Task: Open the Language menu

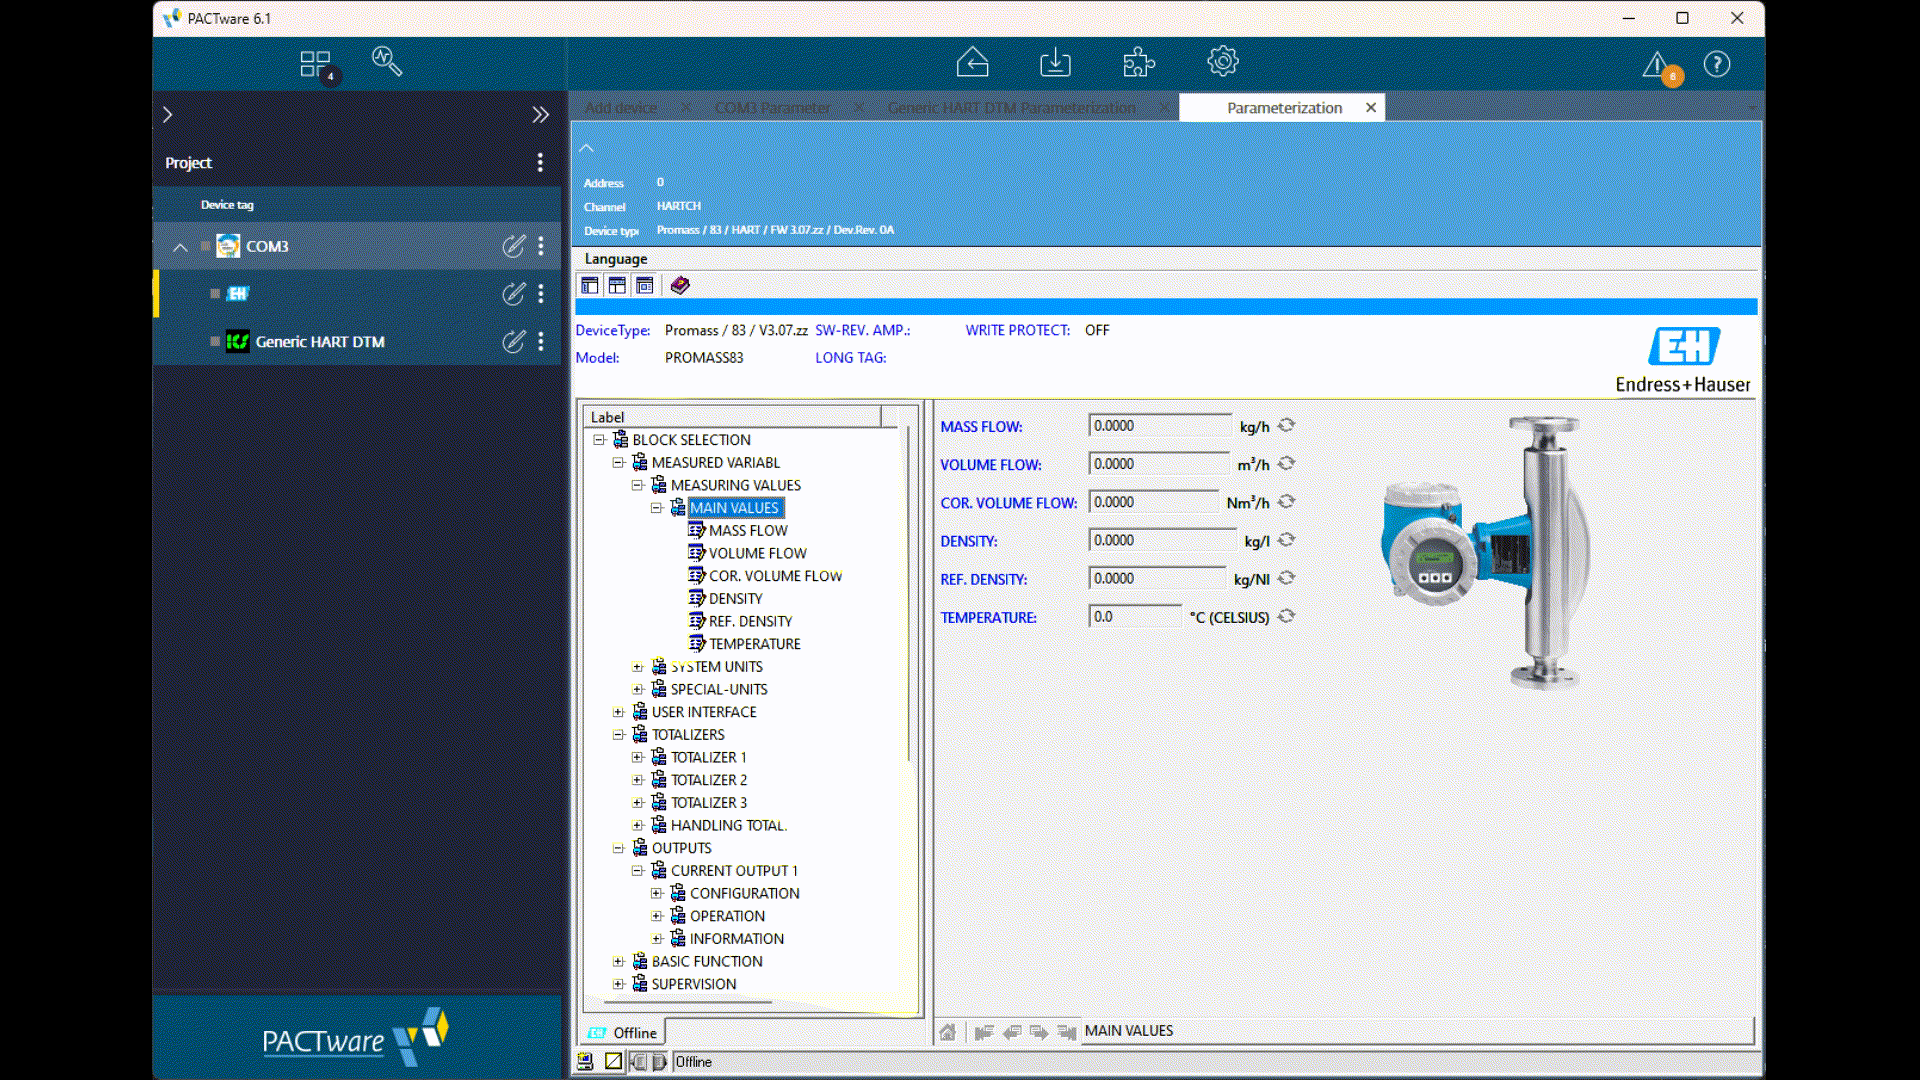Action: point(616,259)
